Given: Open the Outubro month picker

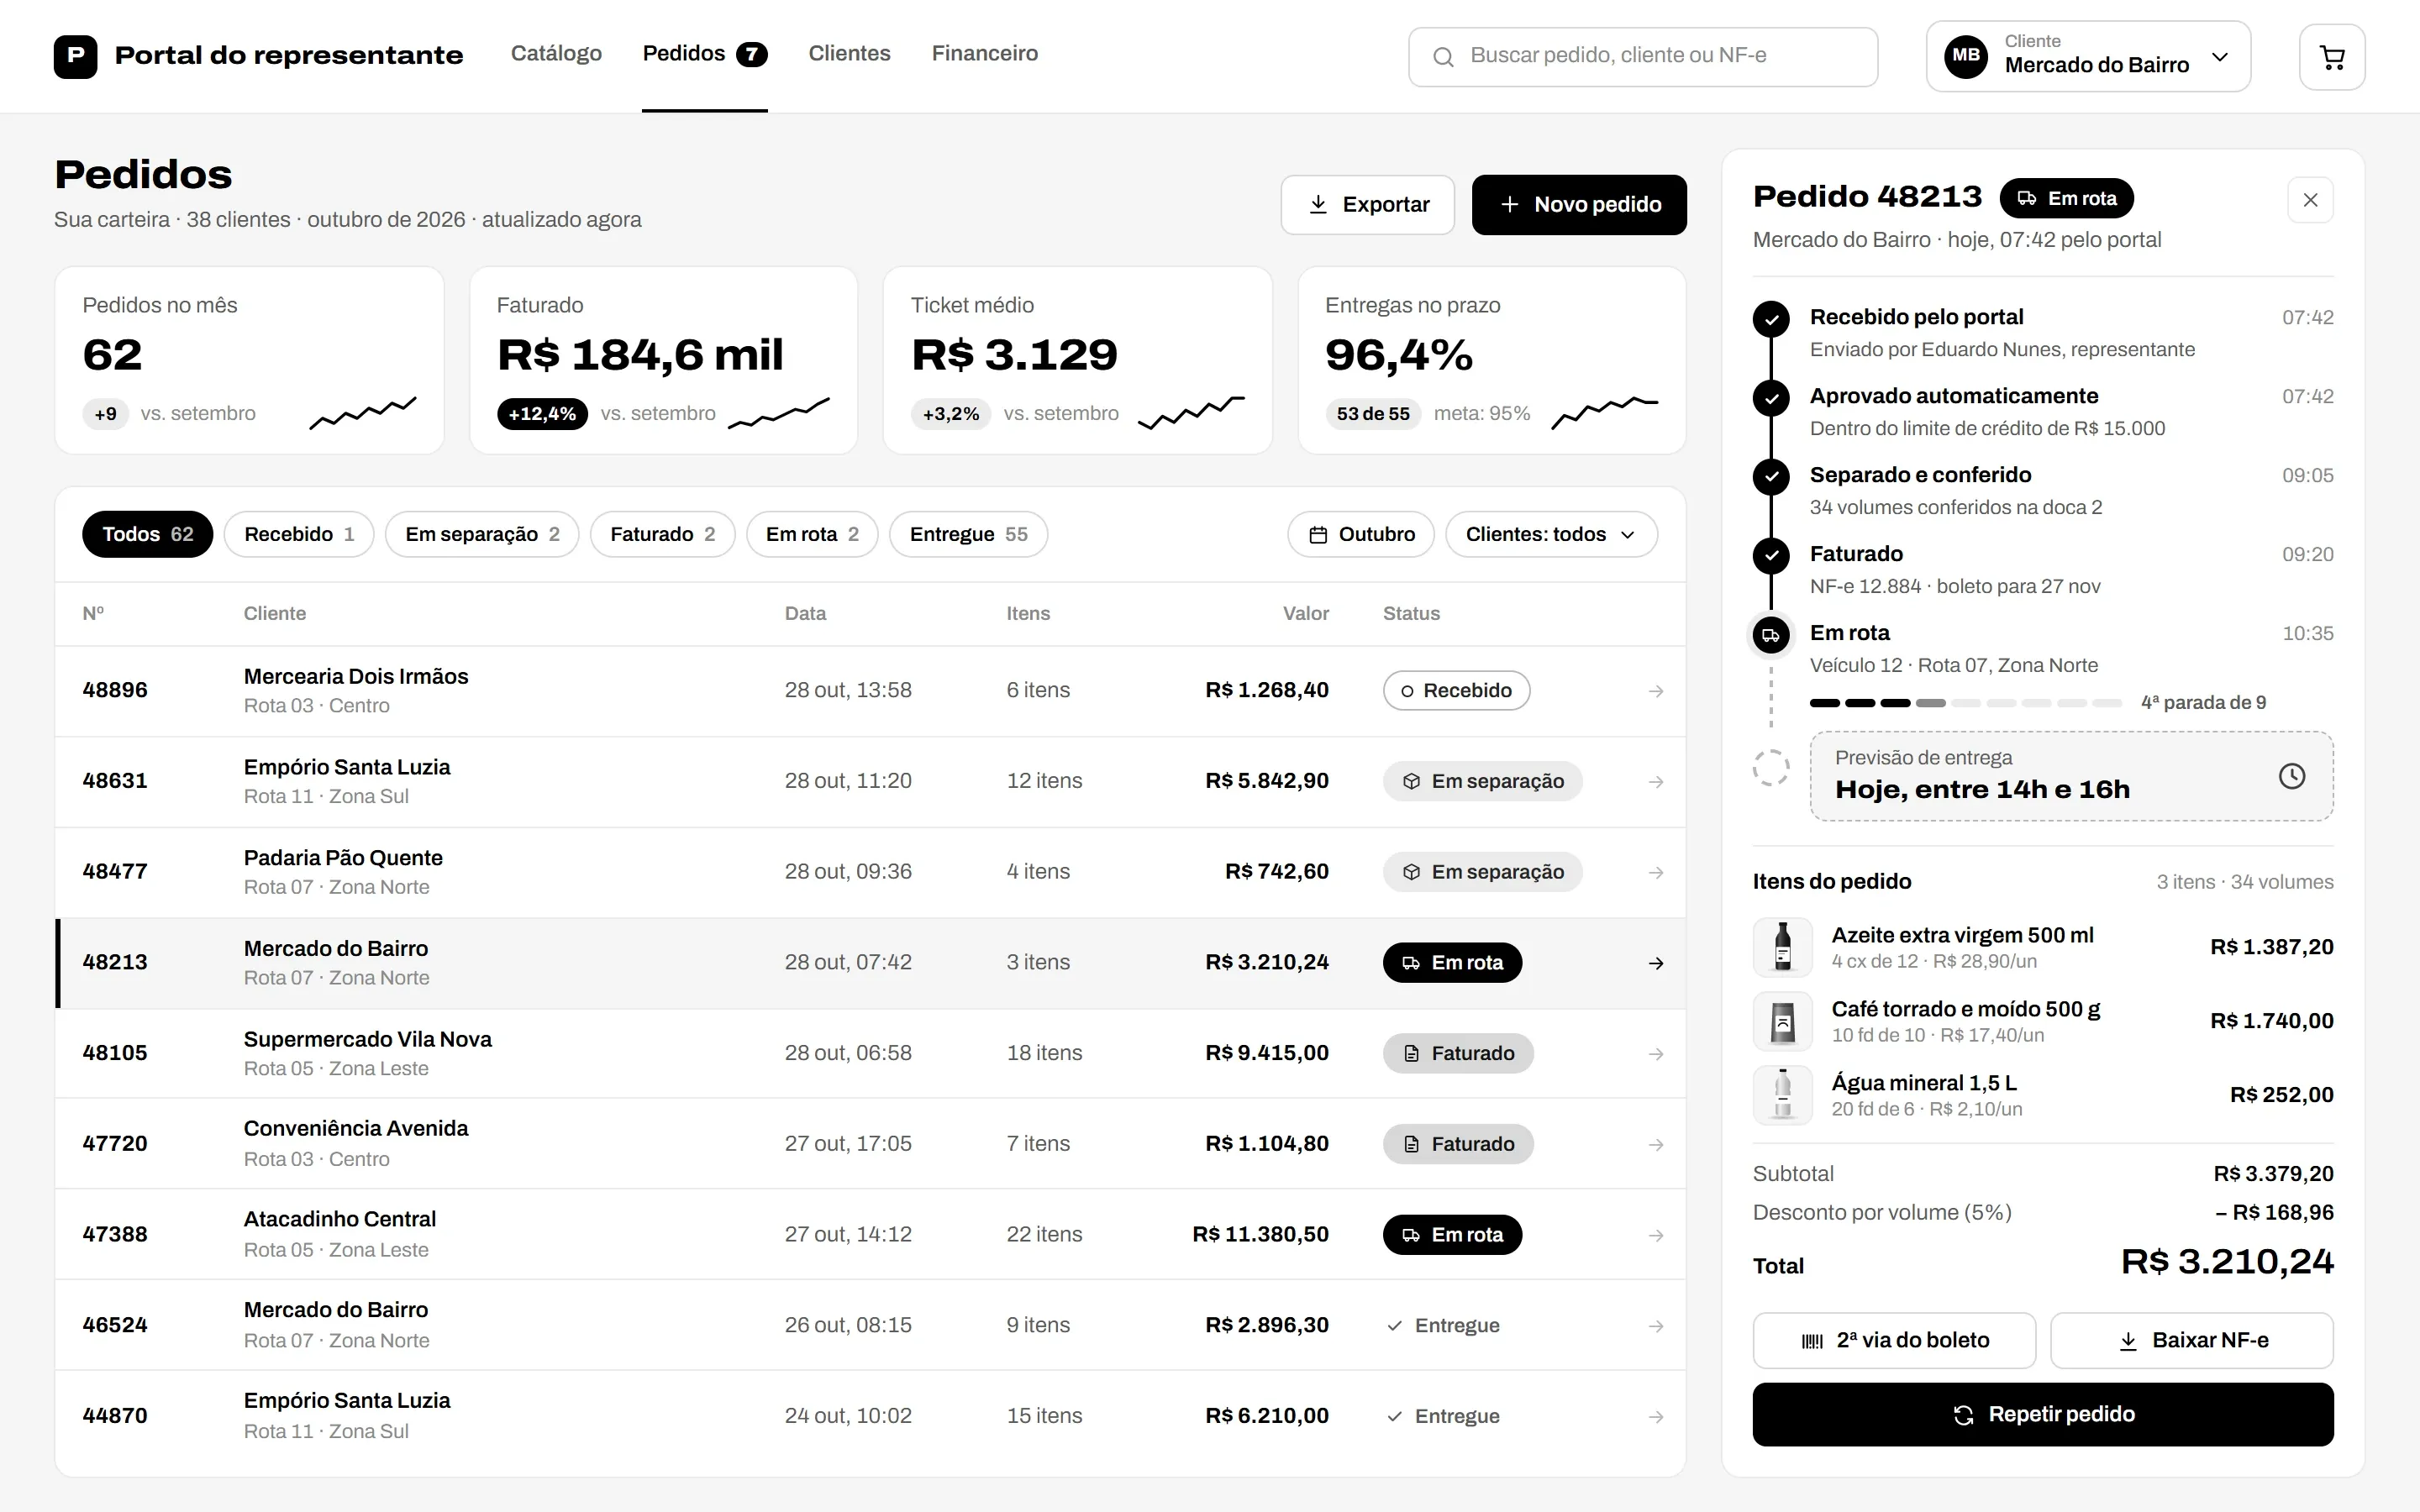Looking at the screenshot, I should point(1361,534).
